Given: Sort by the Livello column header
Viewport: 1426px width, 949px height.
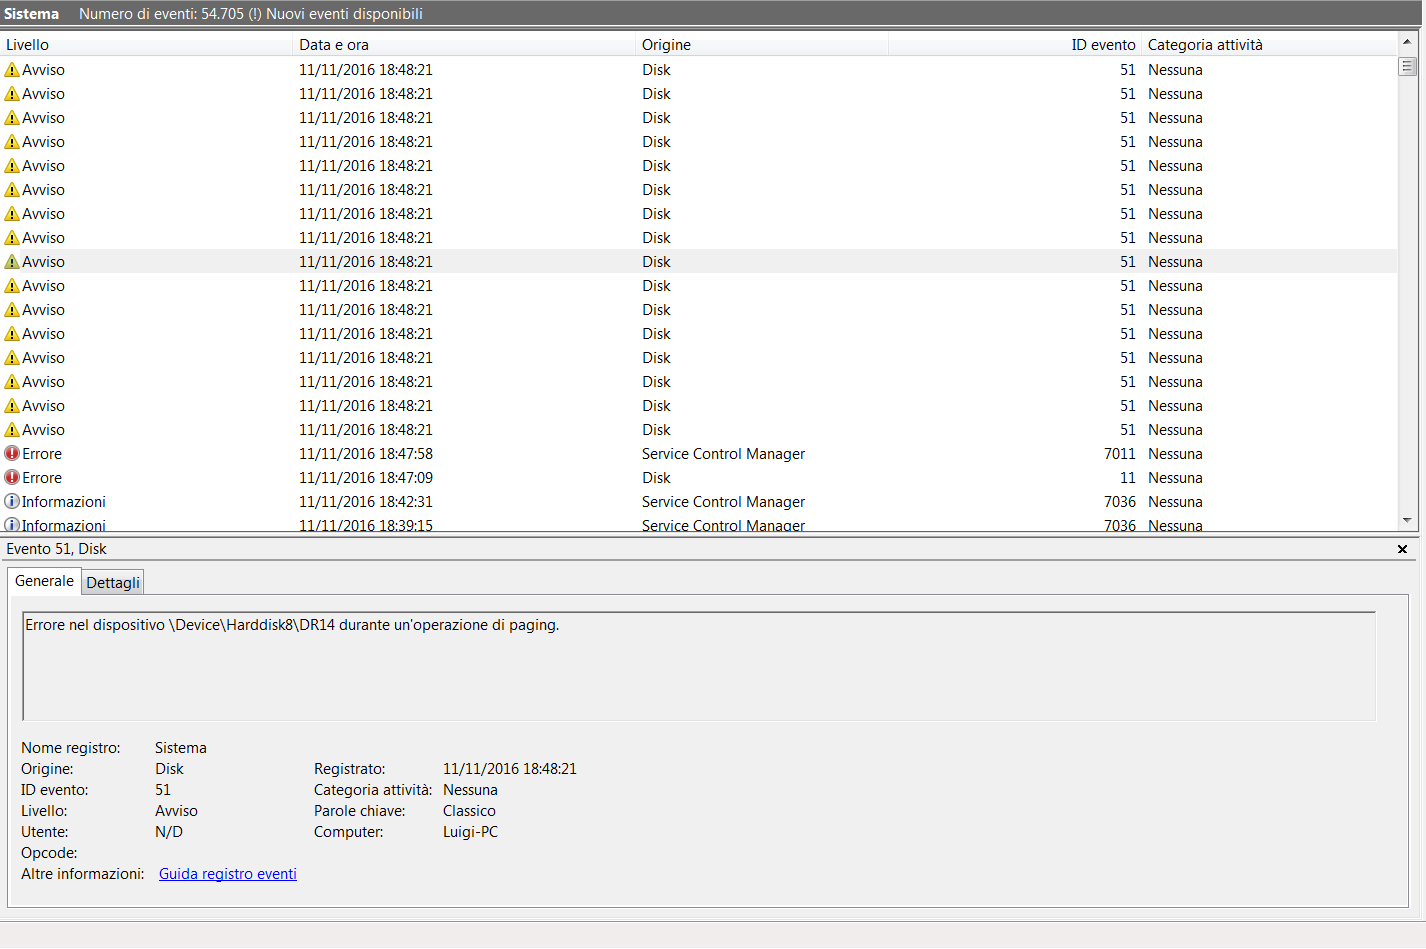Looking at the screenshot, I should (147, 45).
